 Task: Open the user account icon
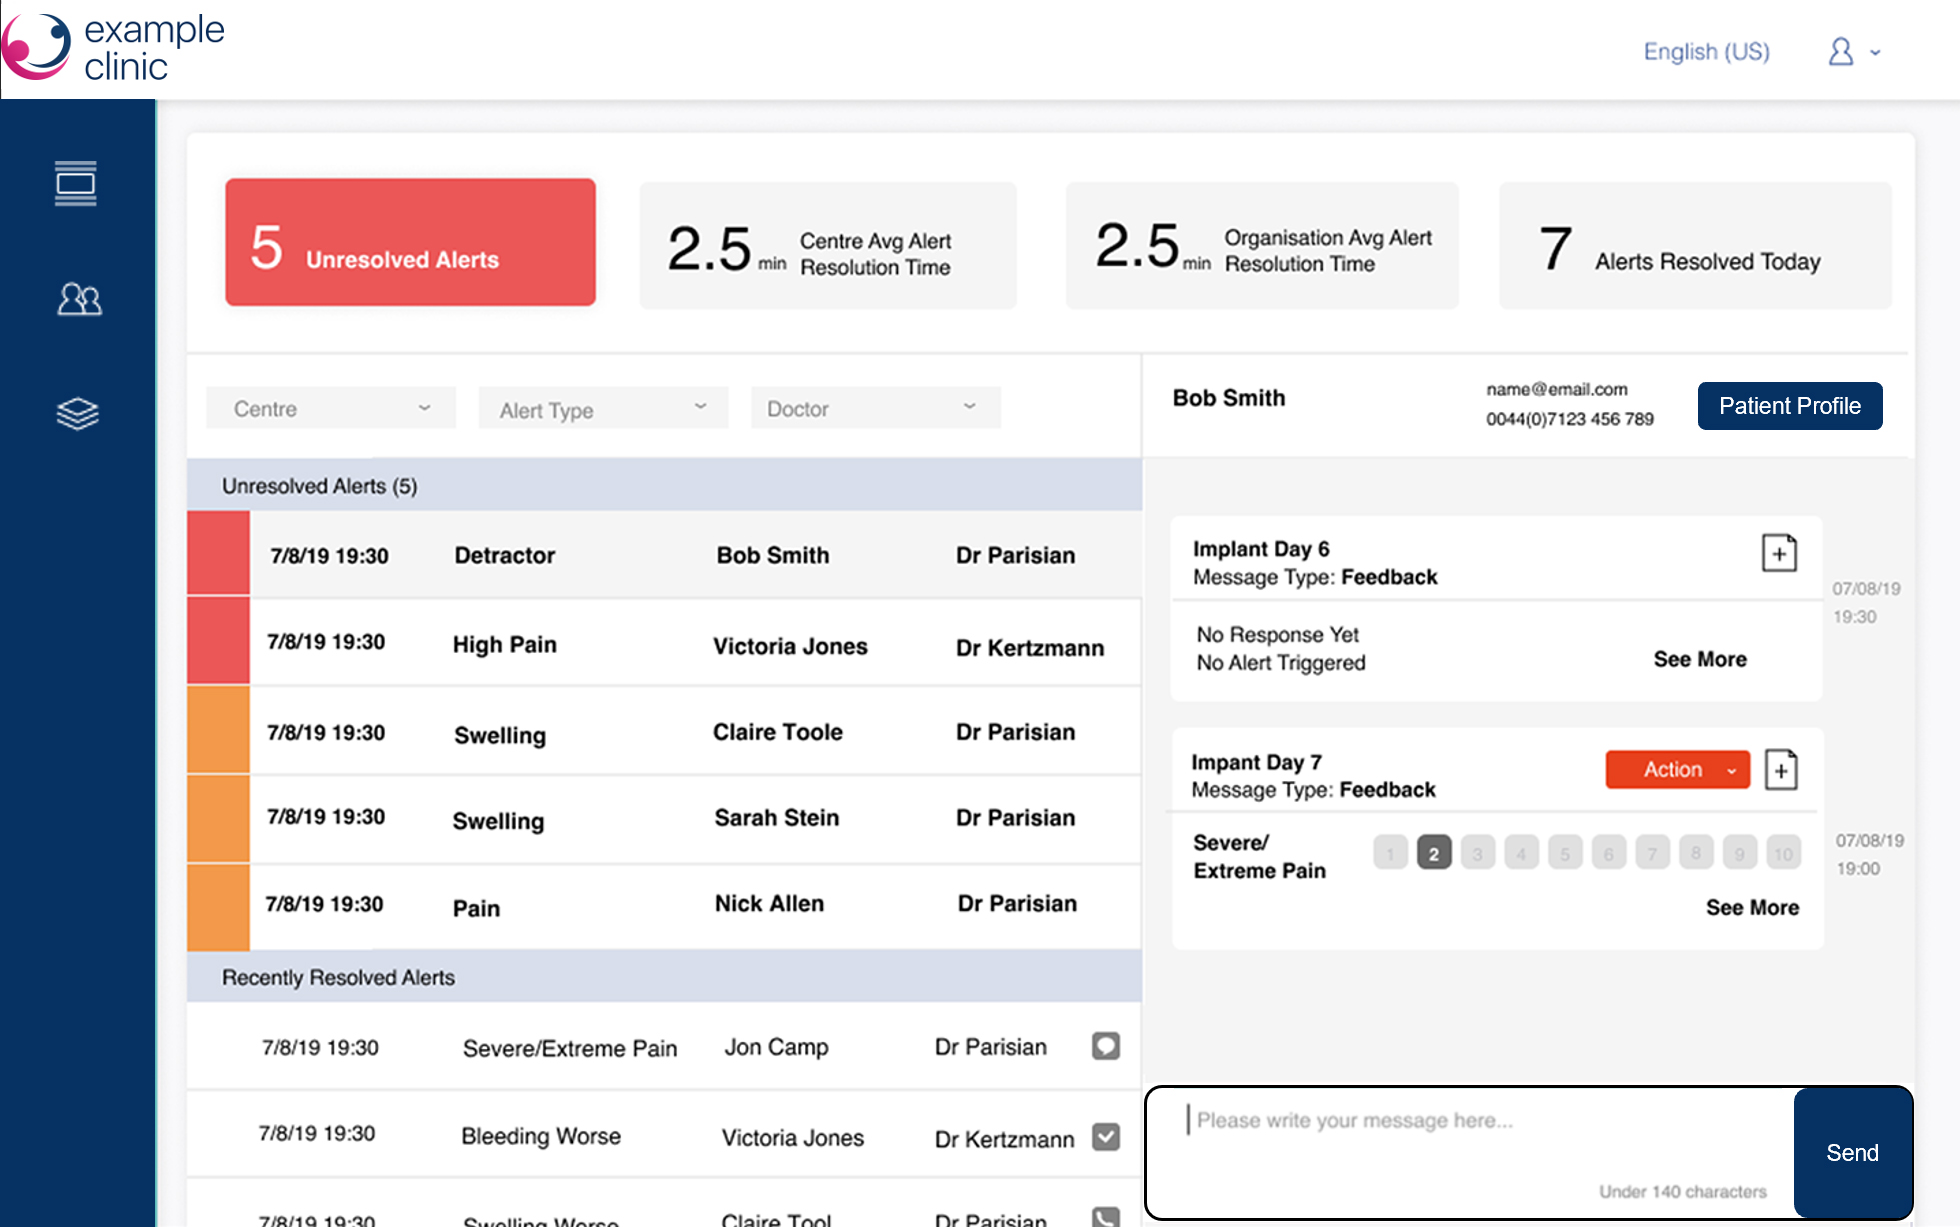(1841, 52)
